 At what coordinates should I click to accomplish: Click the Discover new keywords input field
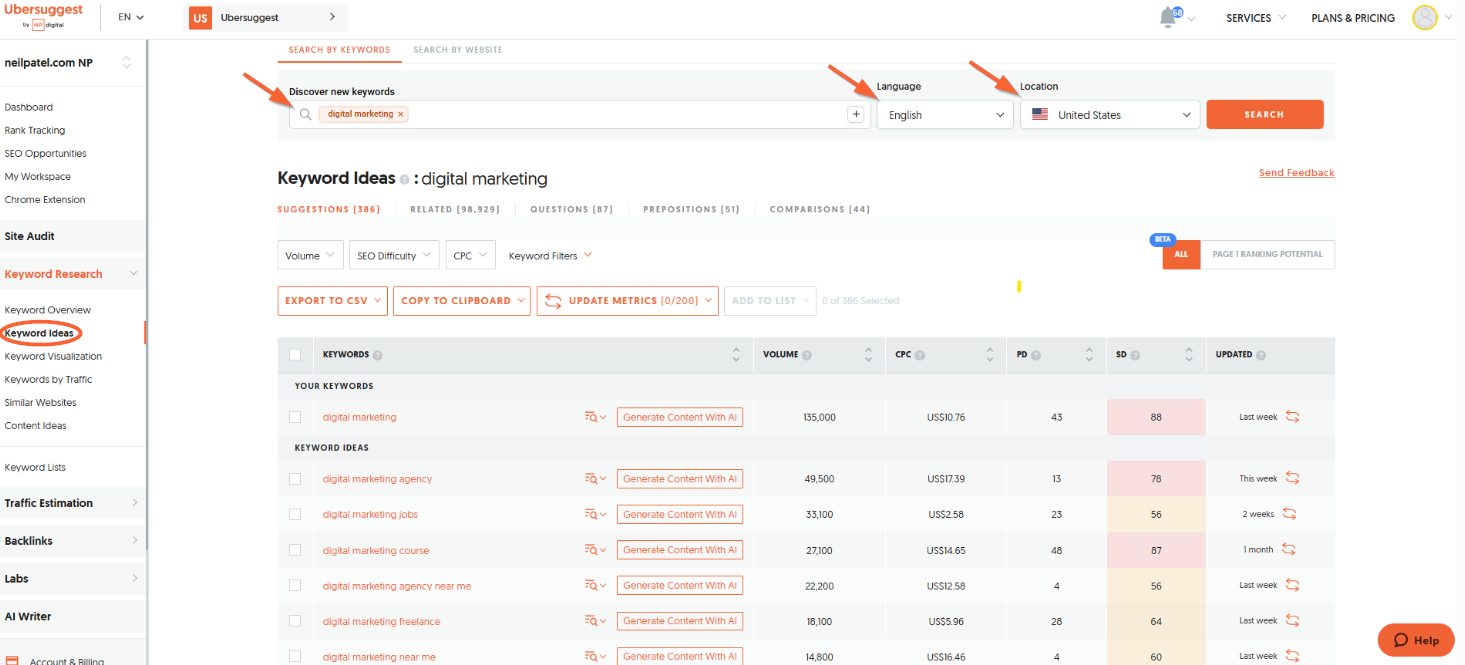(x=620, y=114)
